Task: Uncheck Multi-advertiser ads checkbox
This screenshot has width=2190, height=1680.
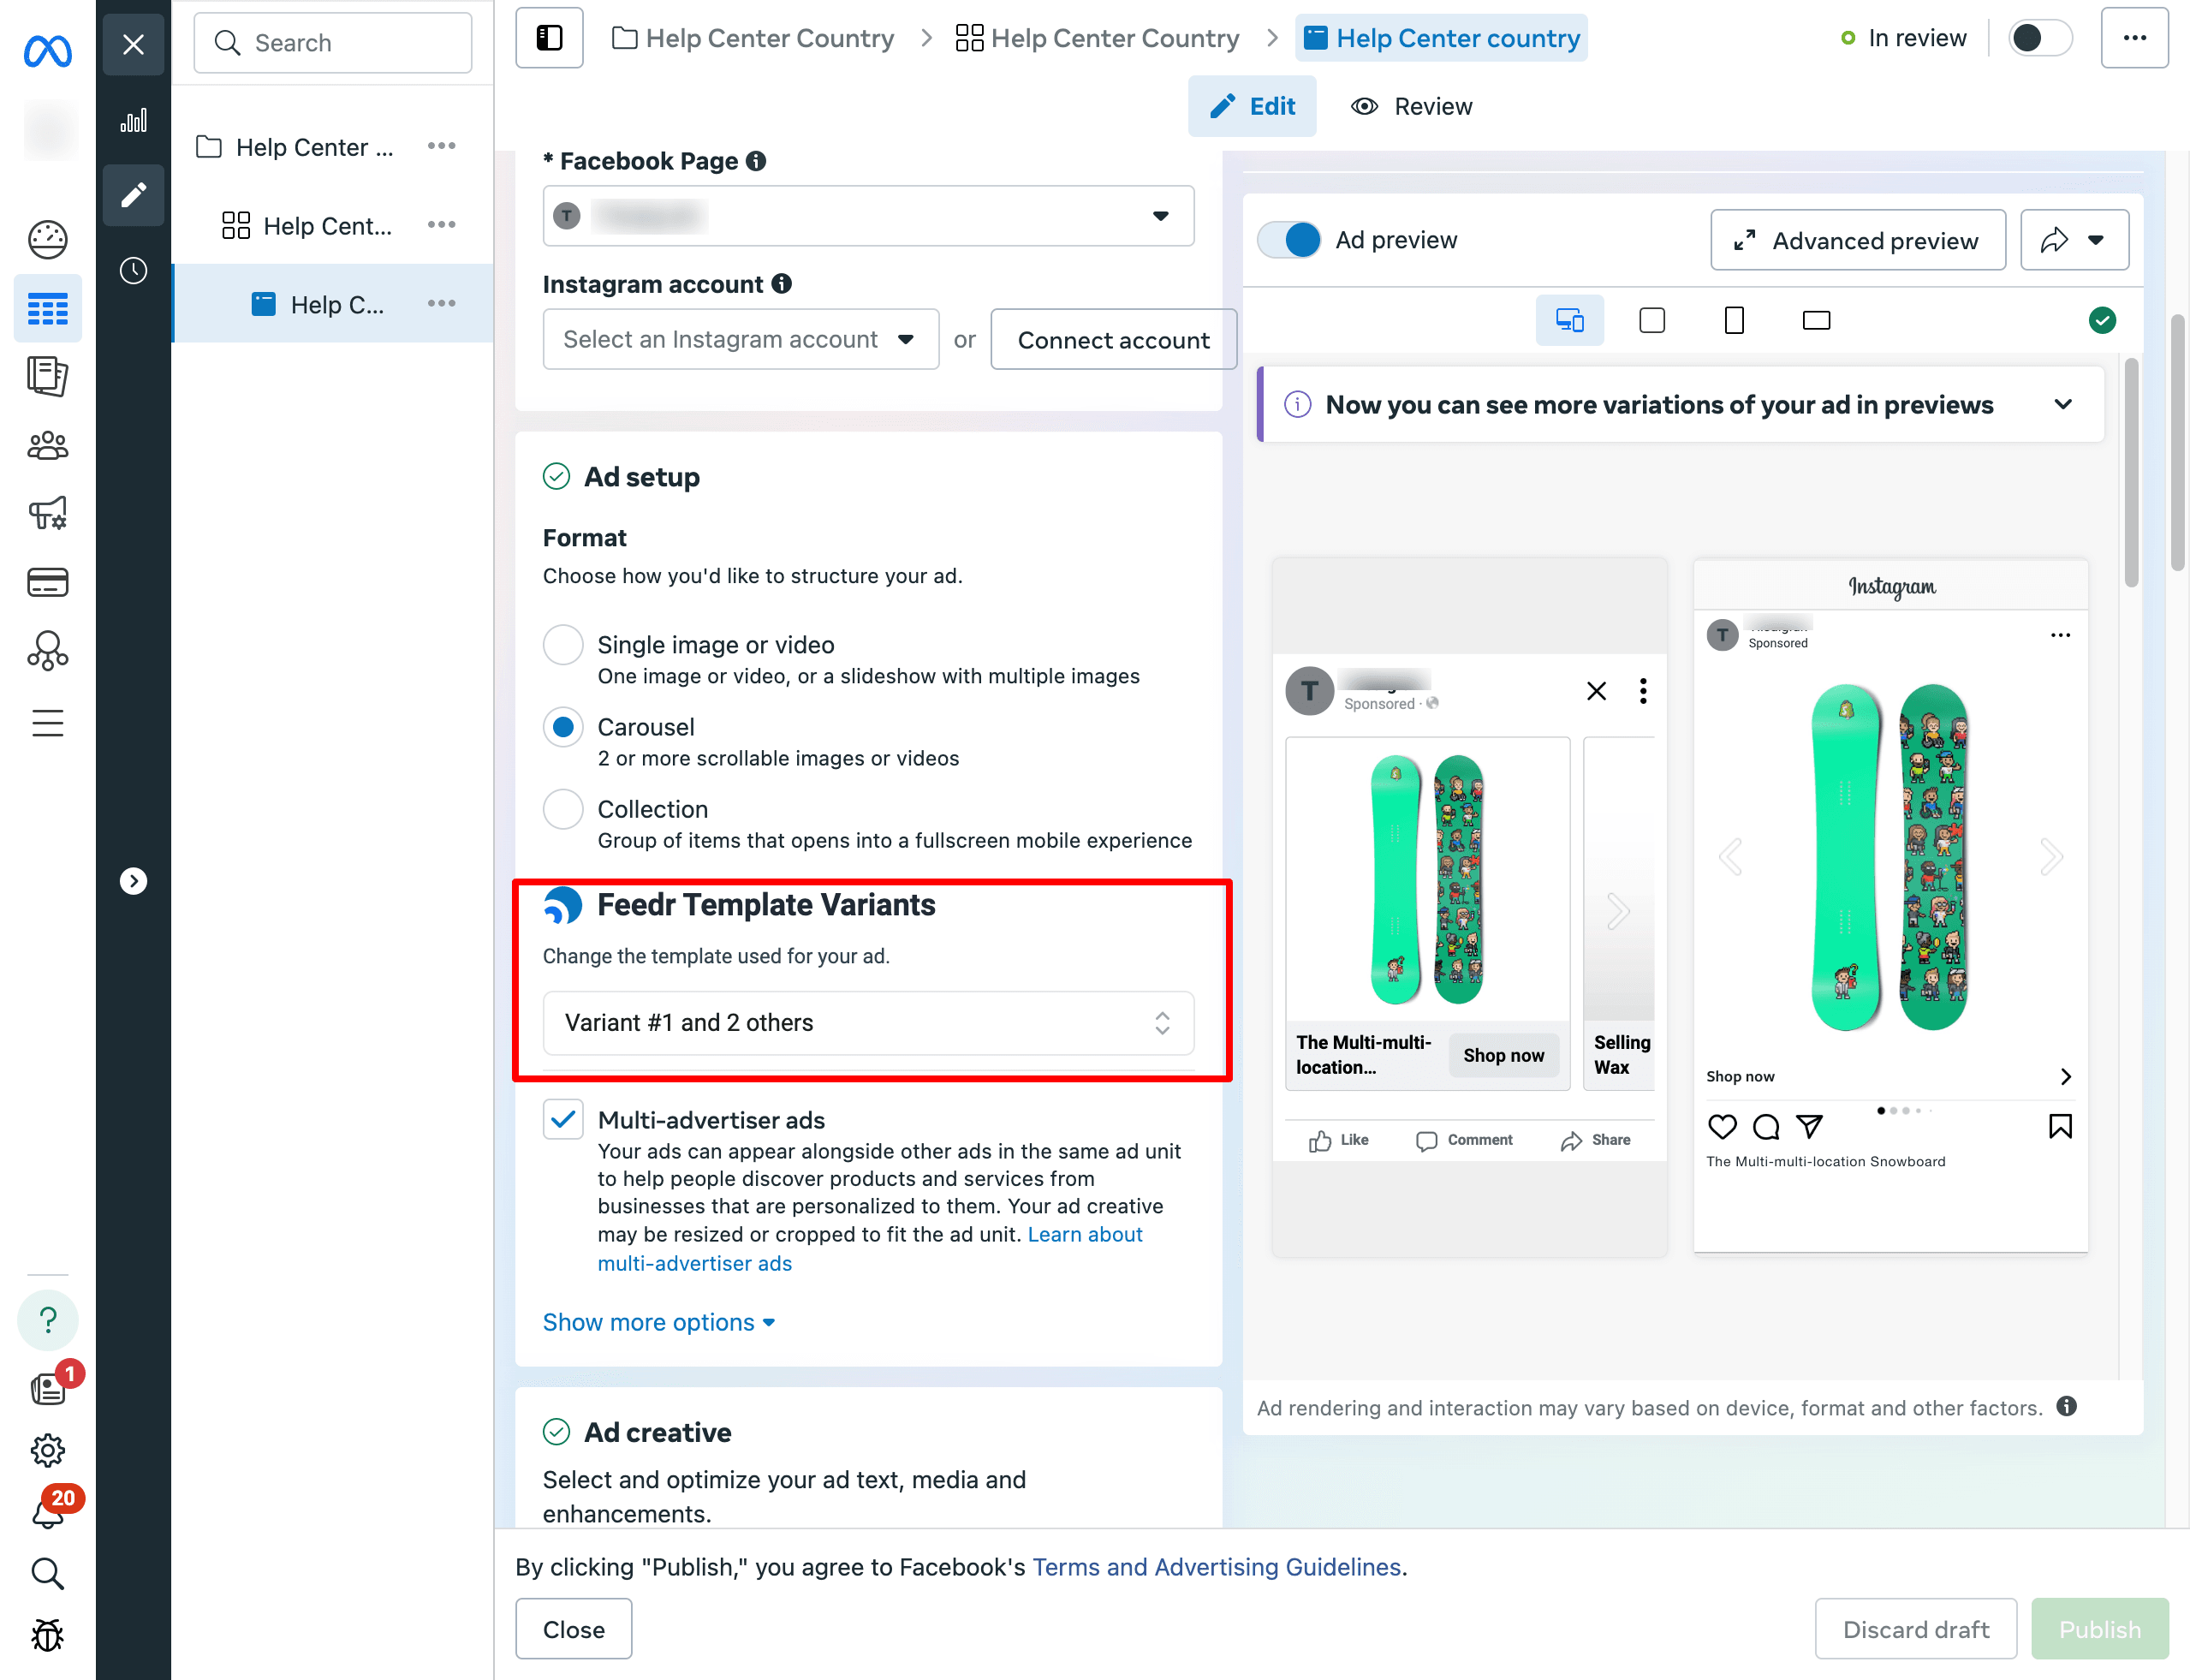Action: click(563, 1119)
